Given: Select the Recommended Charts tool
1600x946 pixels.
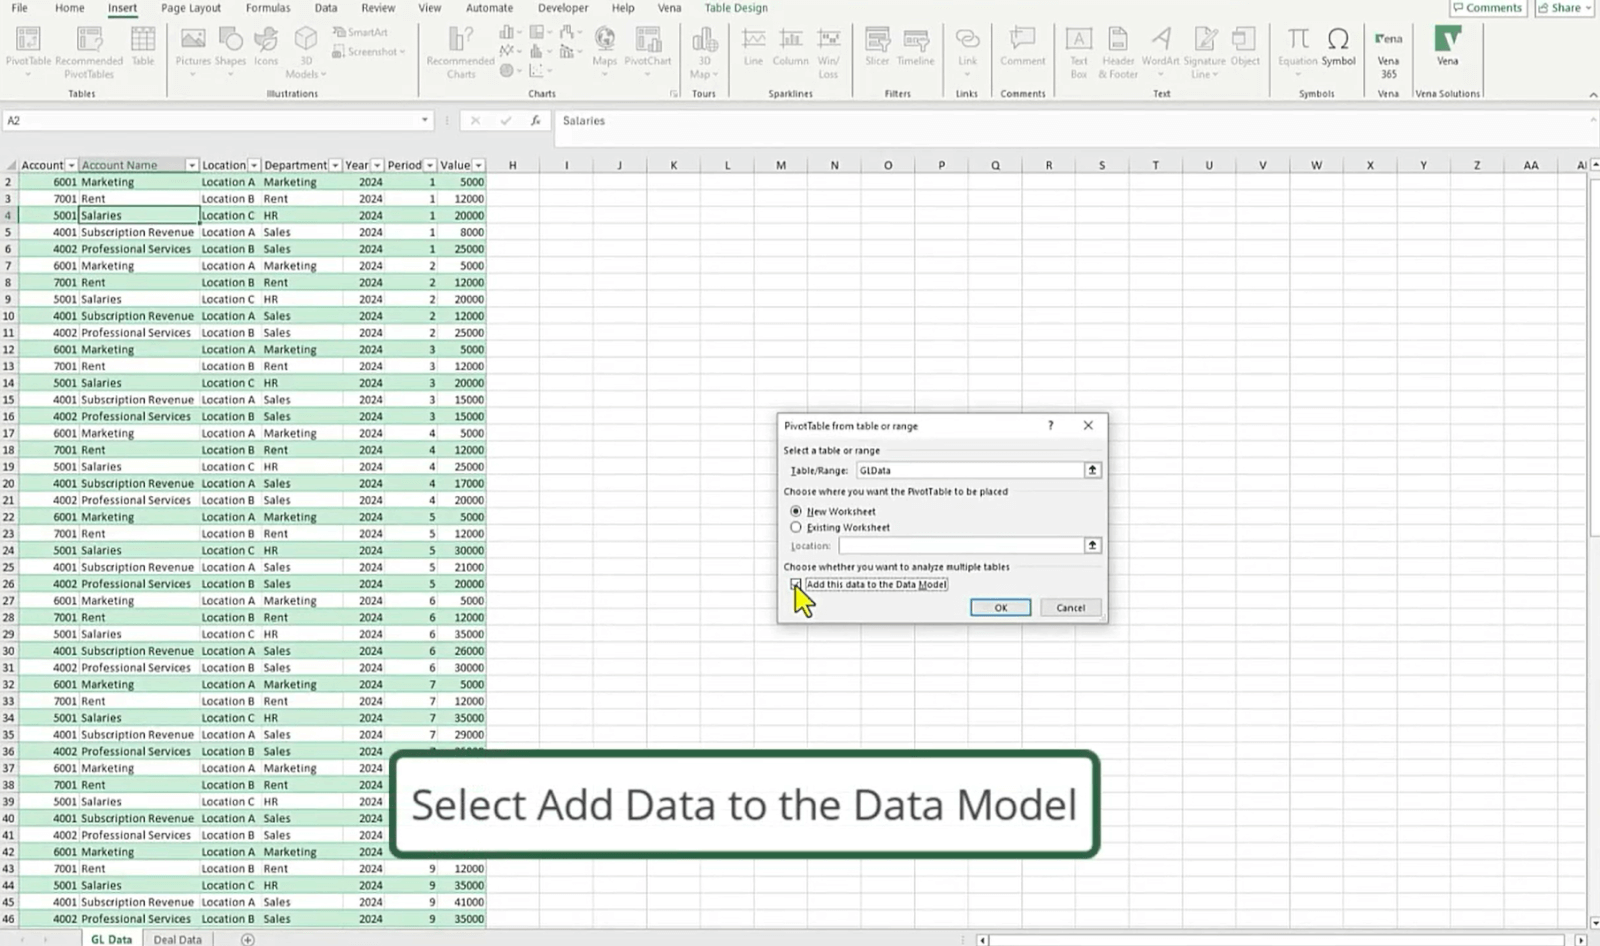Looking at the screenshot, I should (459, 50).
